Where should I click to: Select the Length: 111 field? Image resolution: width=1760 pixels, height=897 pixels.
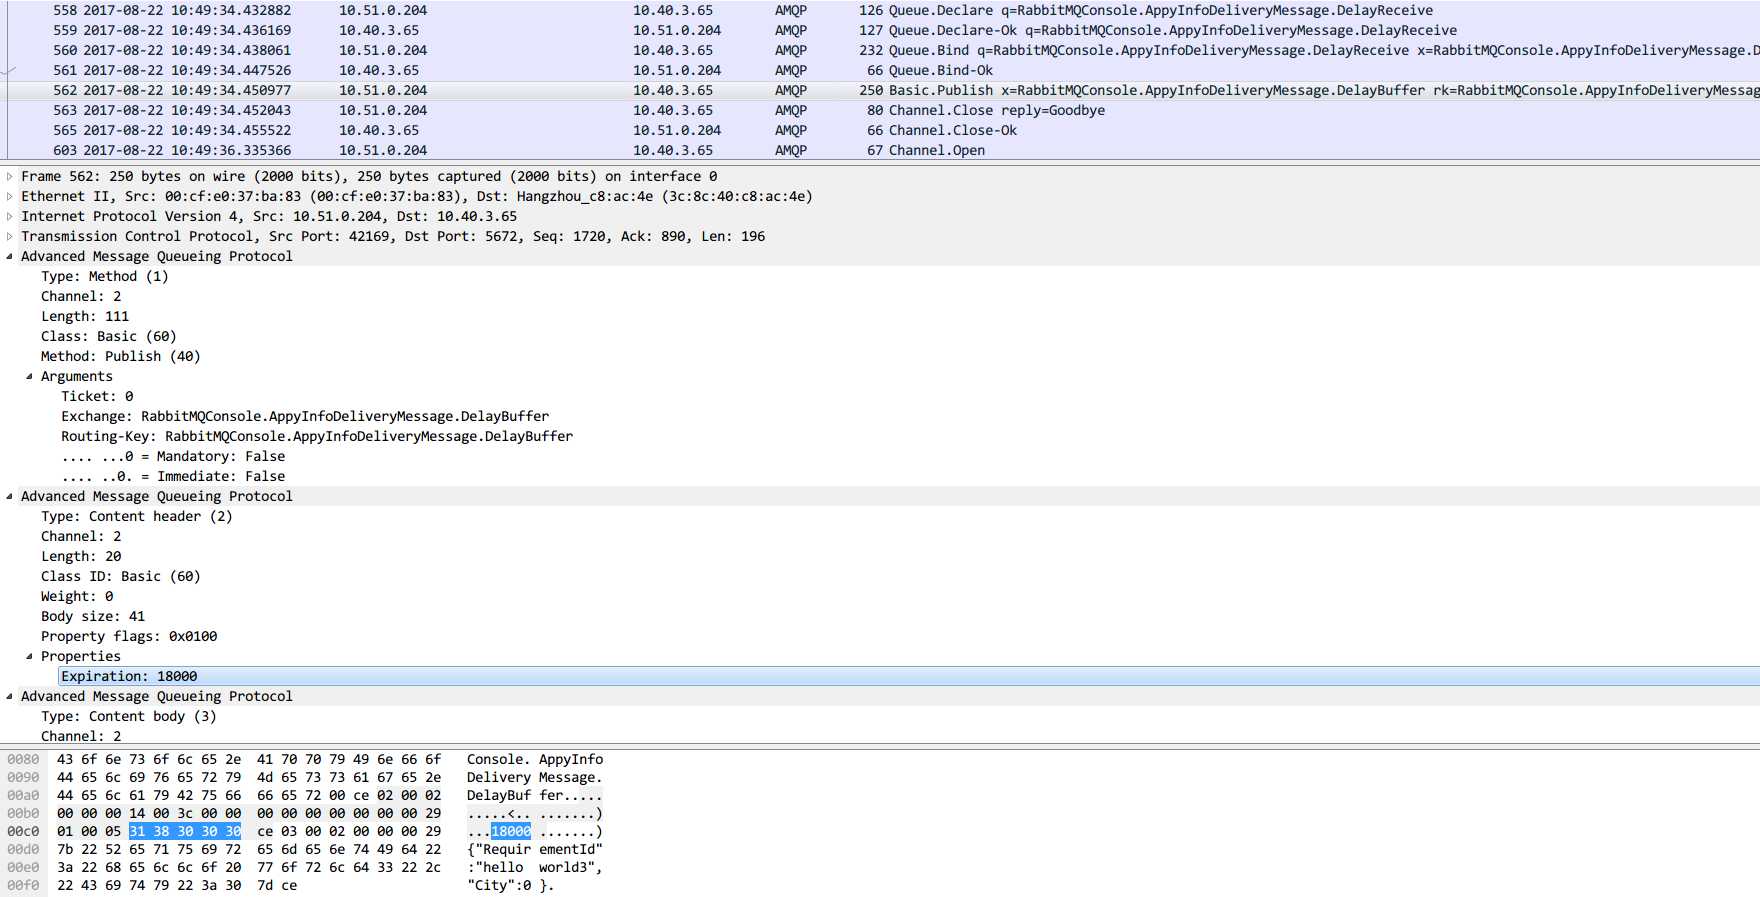click(x=85, y=316)
